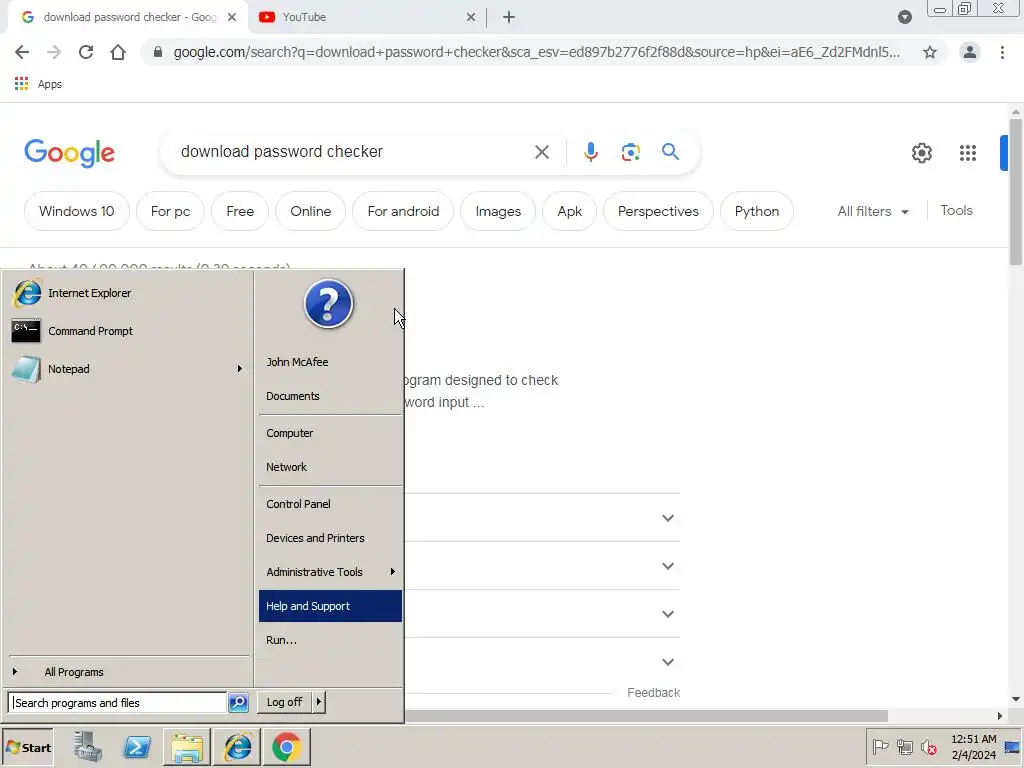Open a new Chrome tab
The width and height of the screenshot is (1024, 768).
509,17
